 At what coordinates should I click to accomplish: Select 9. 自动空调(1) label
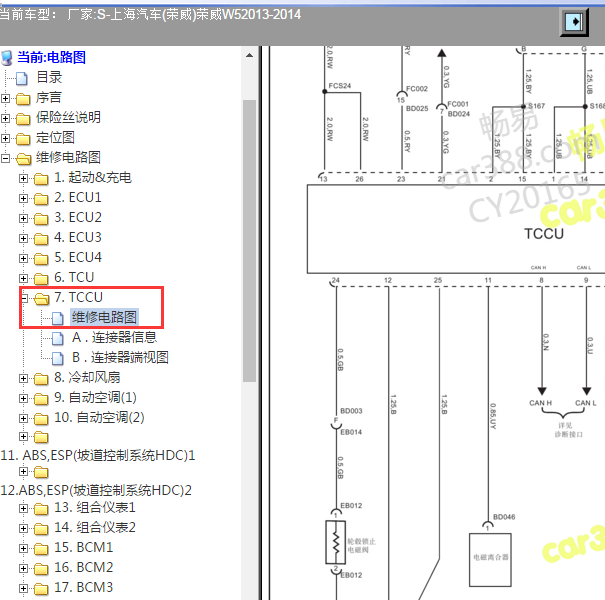95,398
